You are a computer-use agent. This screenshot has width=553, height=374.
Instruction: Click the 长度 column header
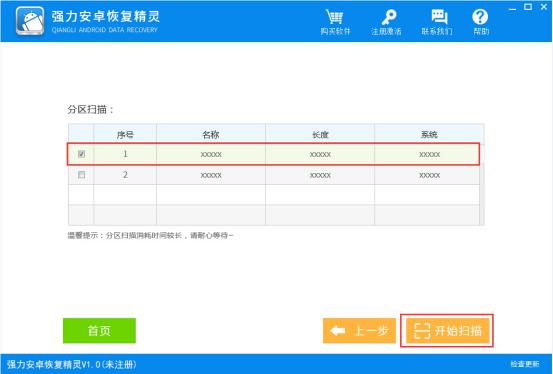coord(320,134)
